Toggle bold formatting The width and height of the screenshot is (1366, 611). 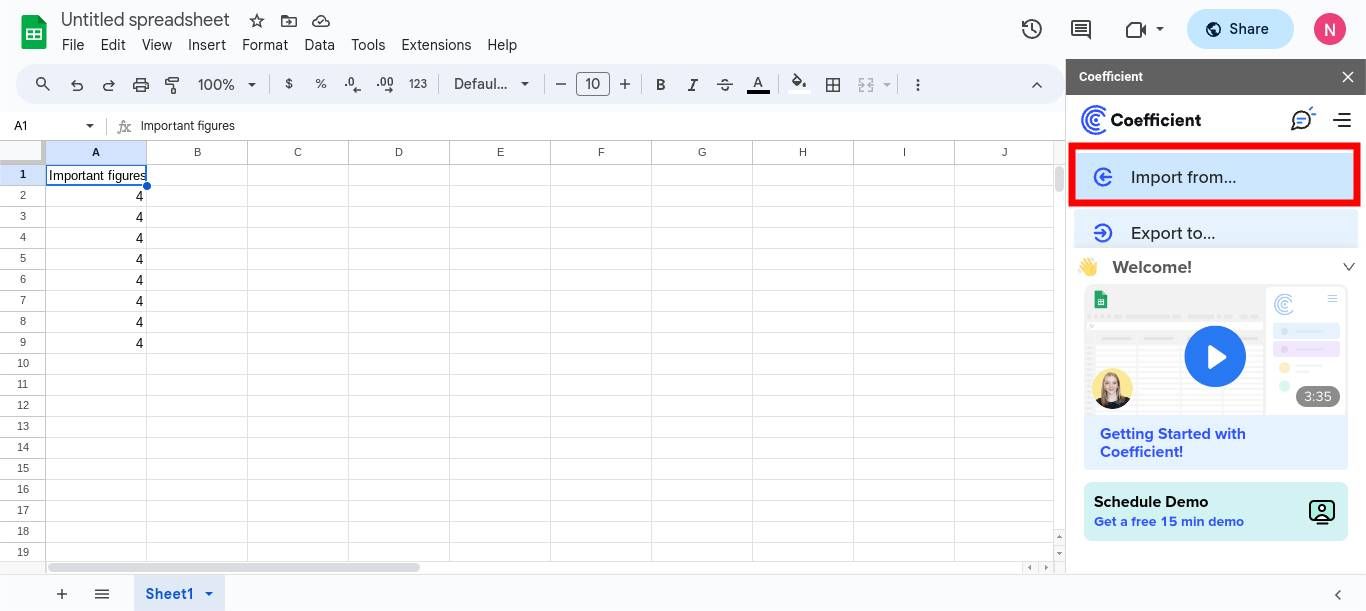[660, 84]
